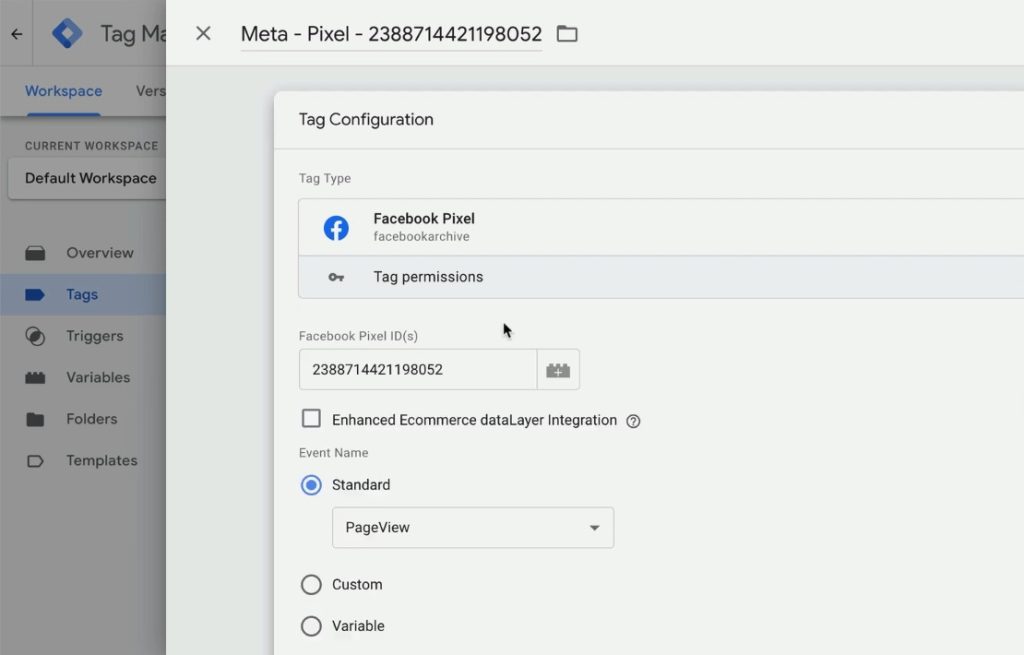The width and height of the screenshot is (1024, 655).
Task: Click the 'Event Name' label
Action: (333, 453)
